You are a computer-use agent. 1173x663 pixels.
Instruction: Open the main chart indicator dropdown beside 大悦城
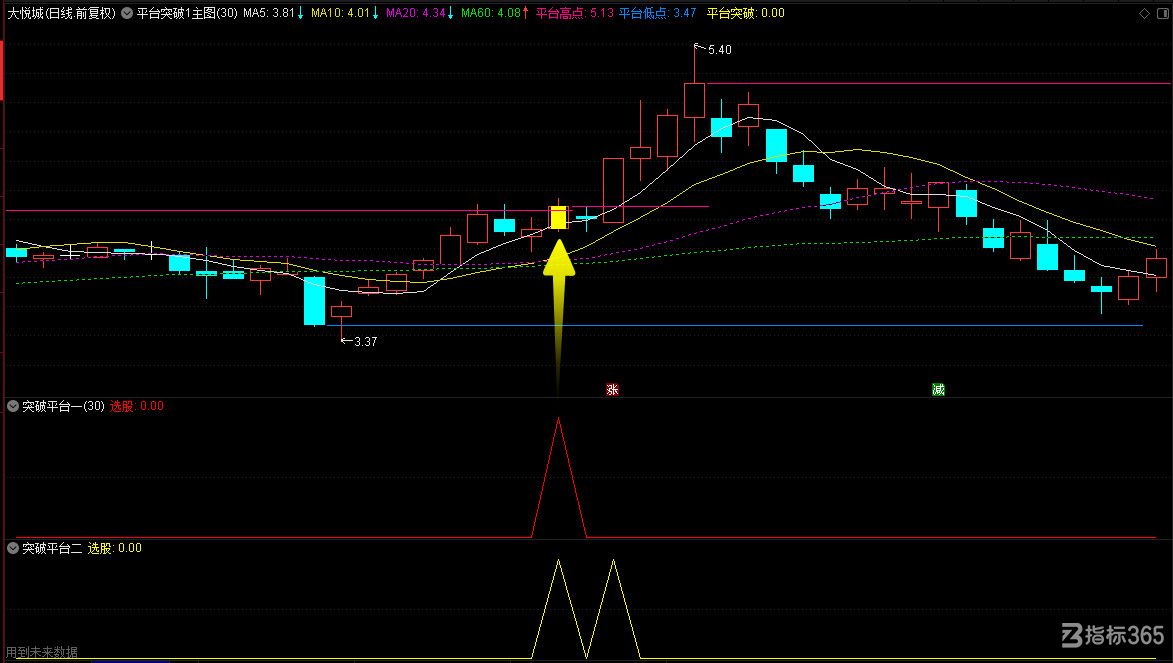[127, 13]
